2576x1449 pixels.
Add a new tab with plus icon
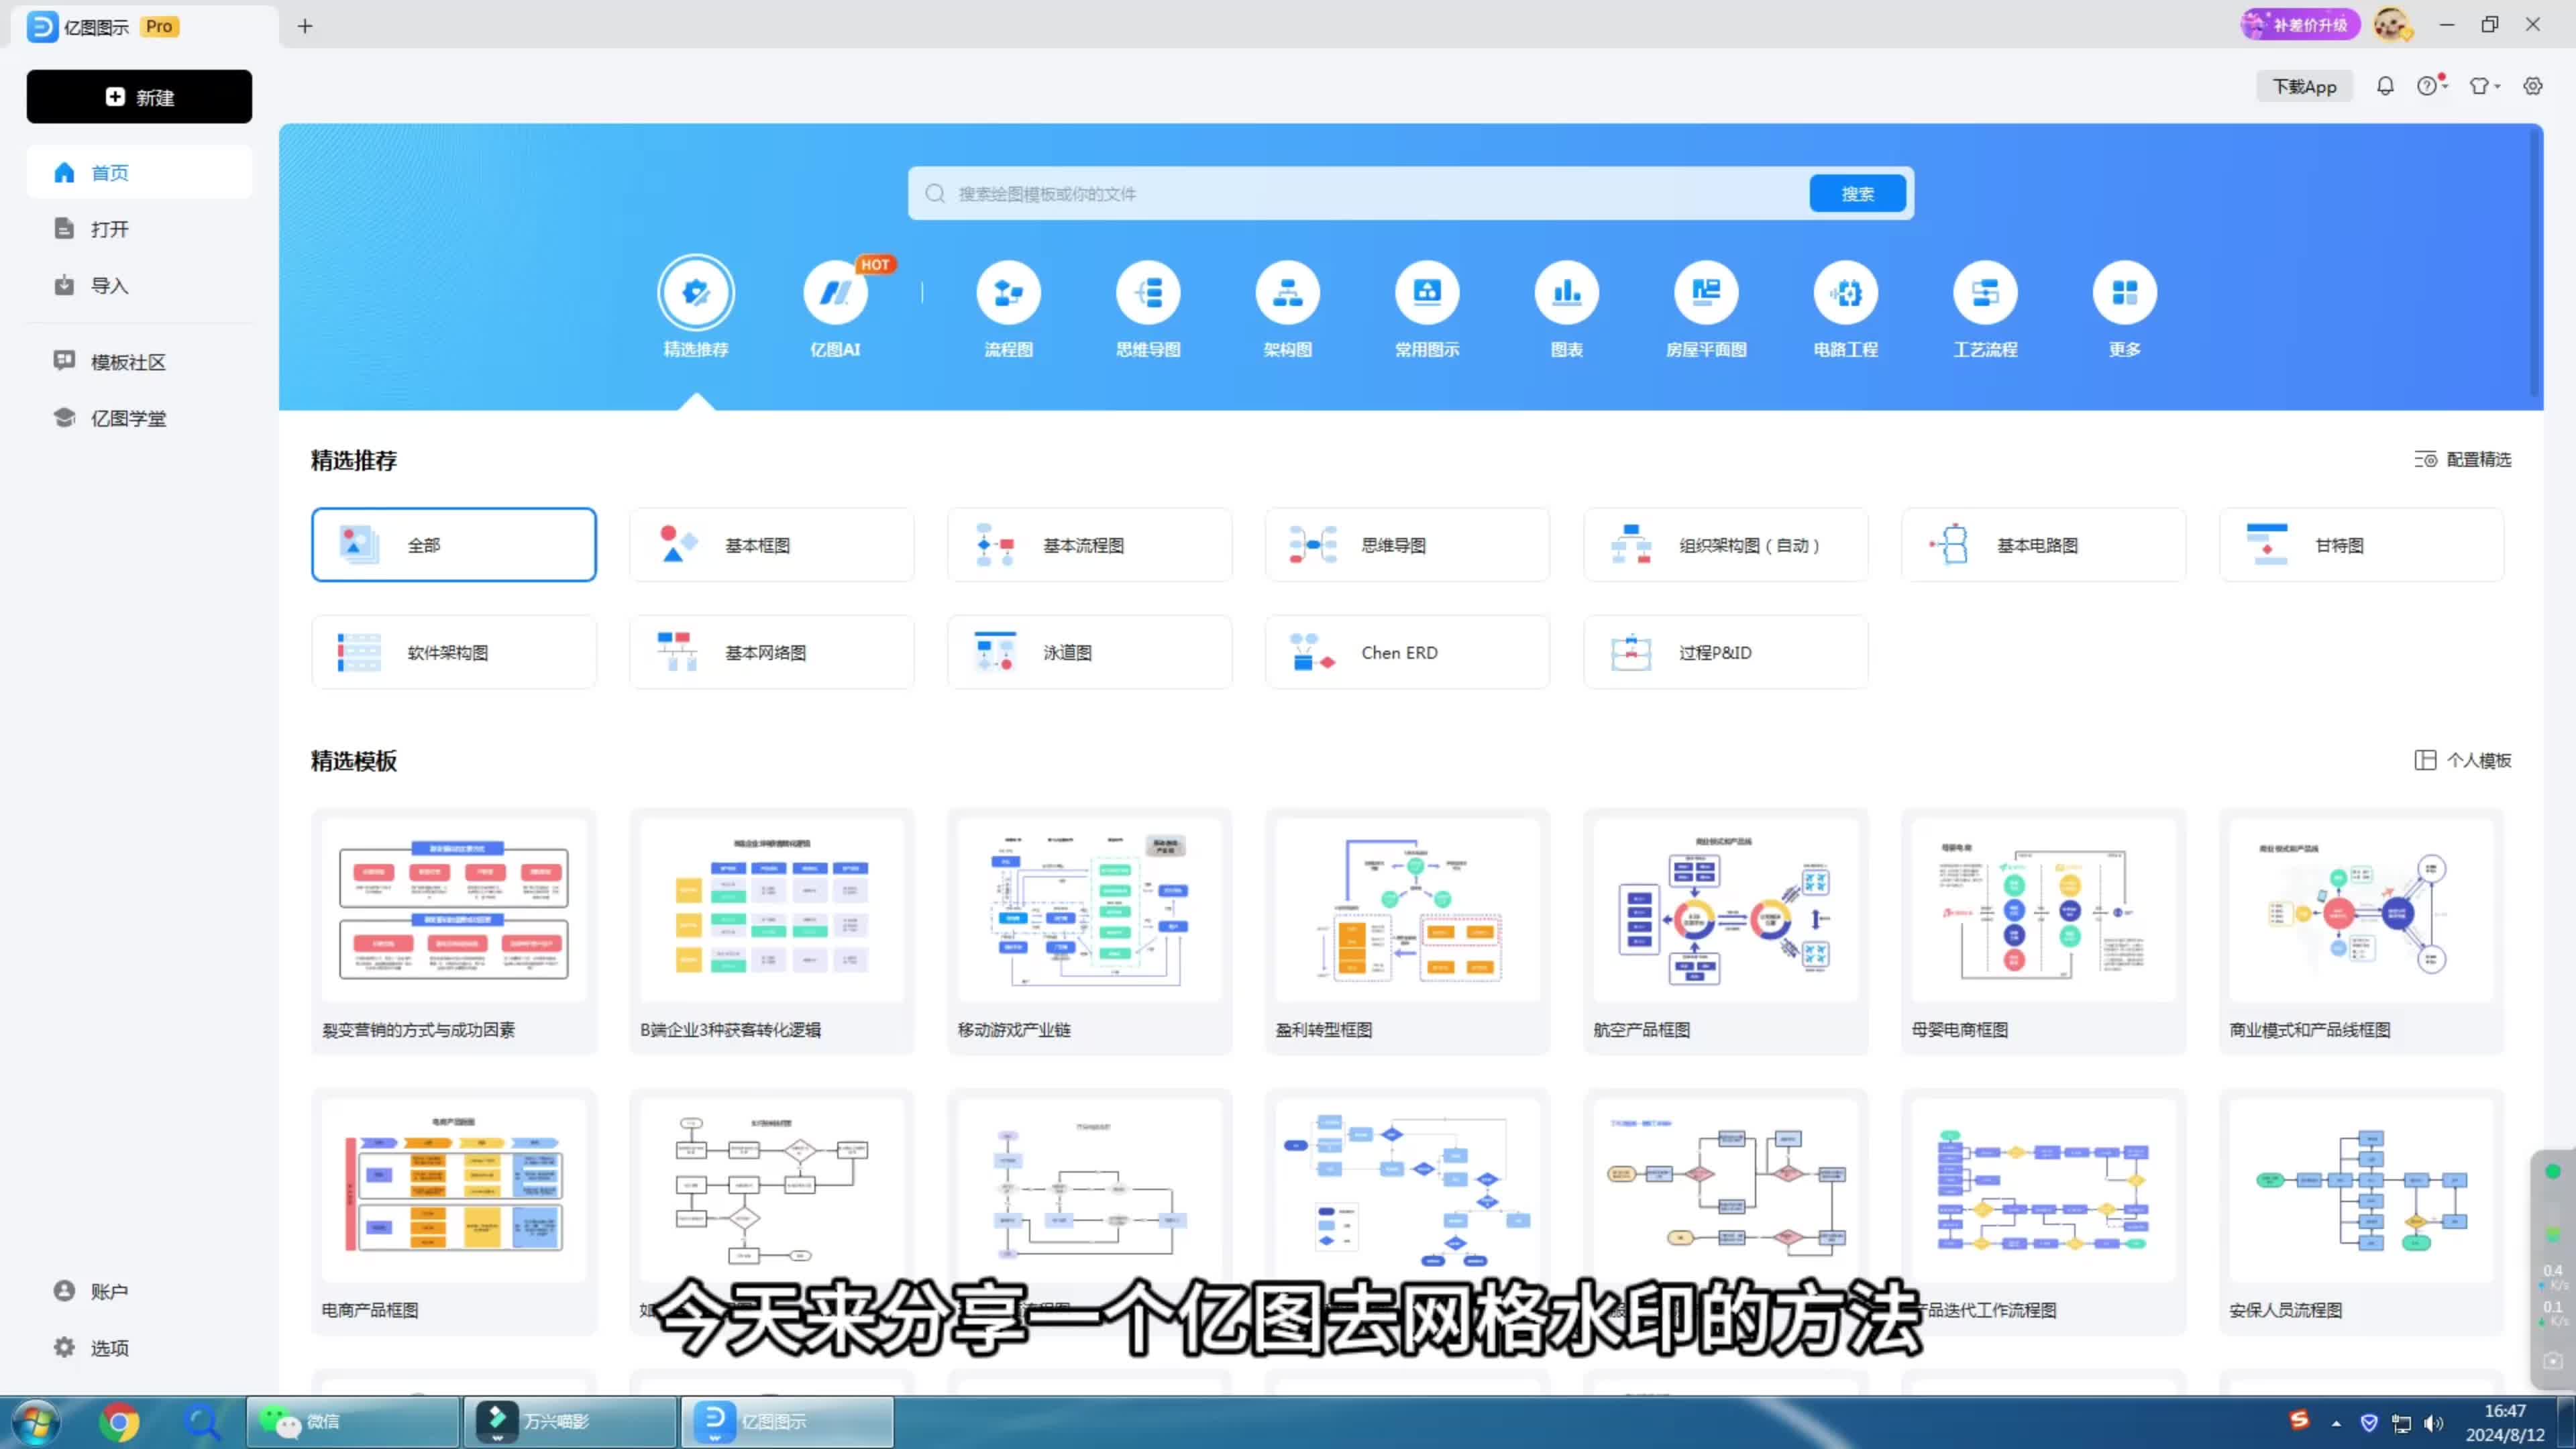305,26
